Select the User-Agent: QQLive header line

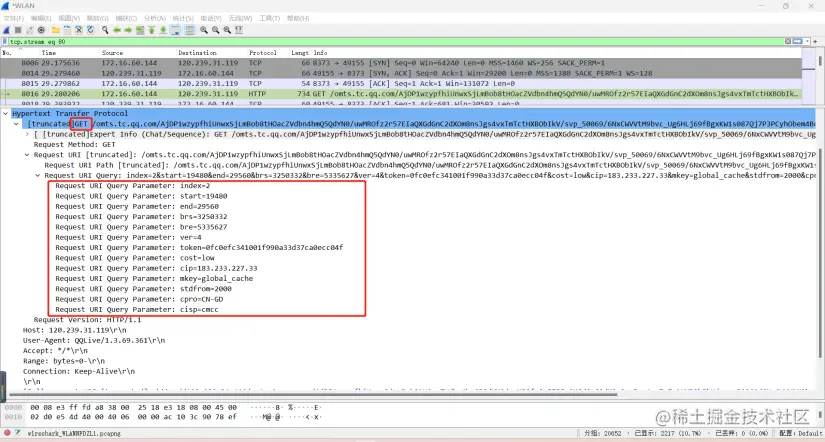coord(94,340)
